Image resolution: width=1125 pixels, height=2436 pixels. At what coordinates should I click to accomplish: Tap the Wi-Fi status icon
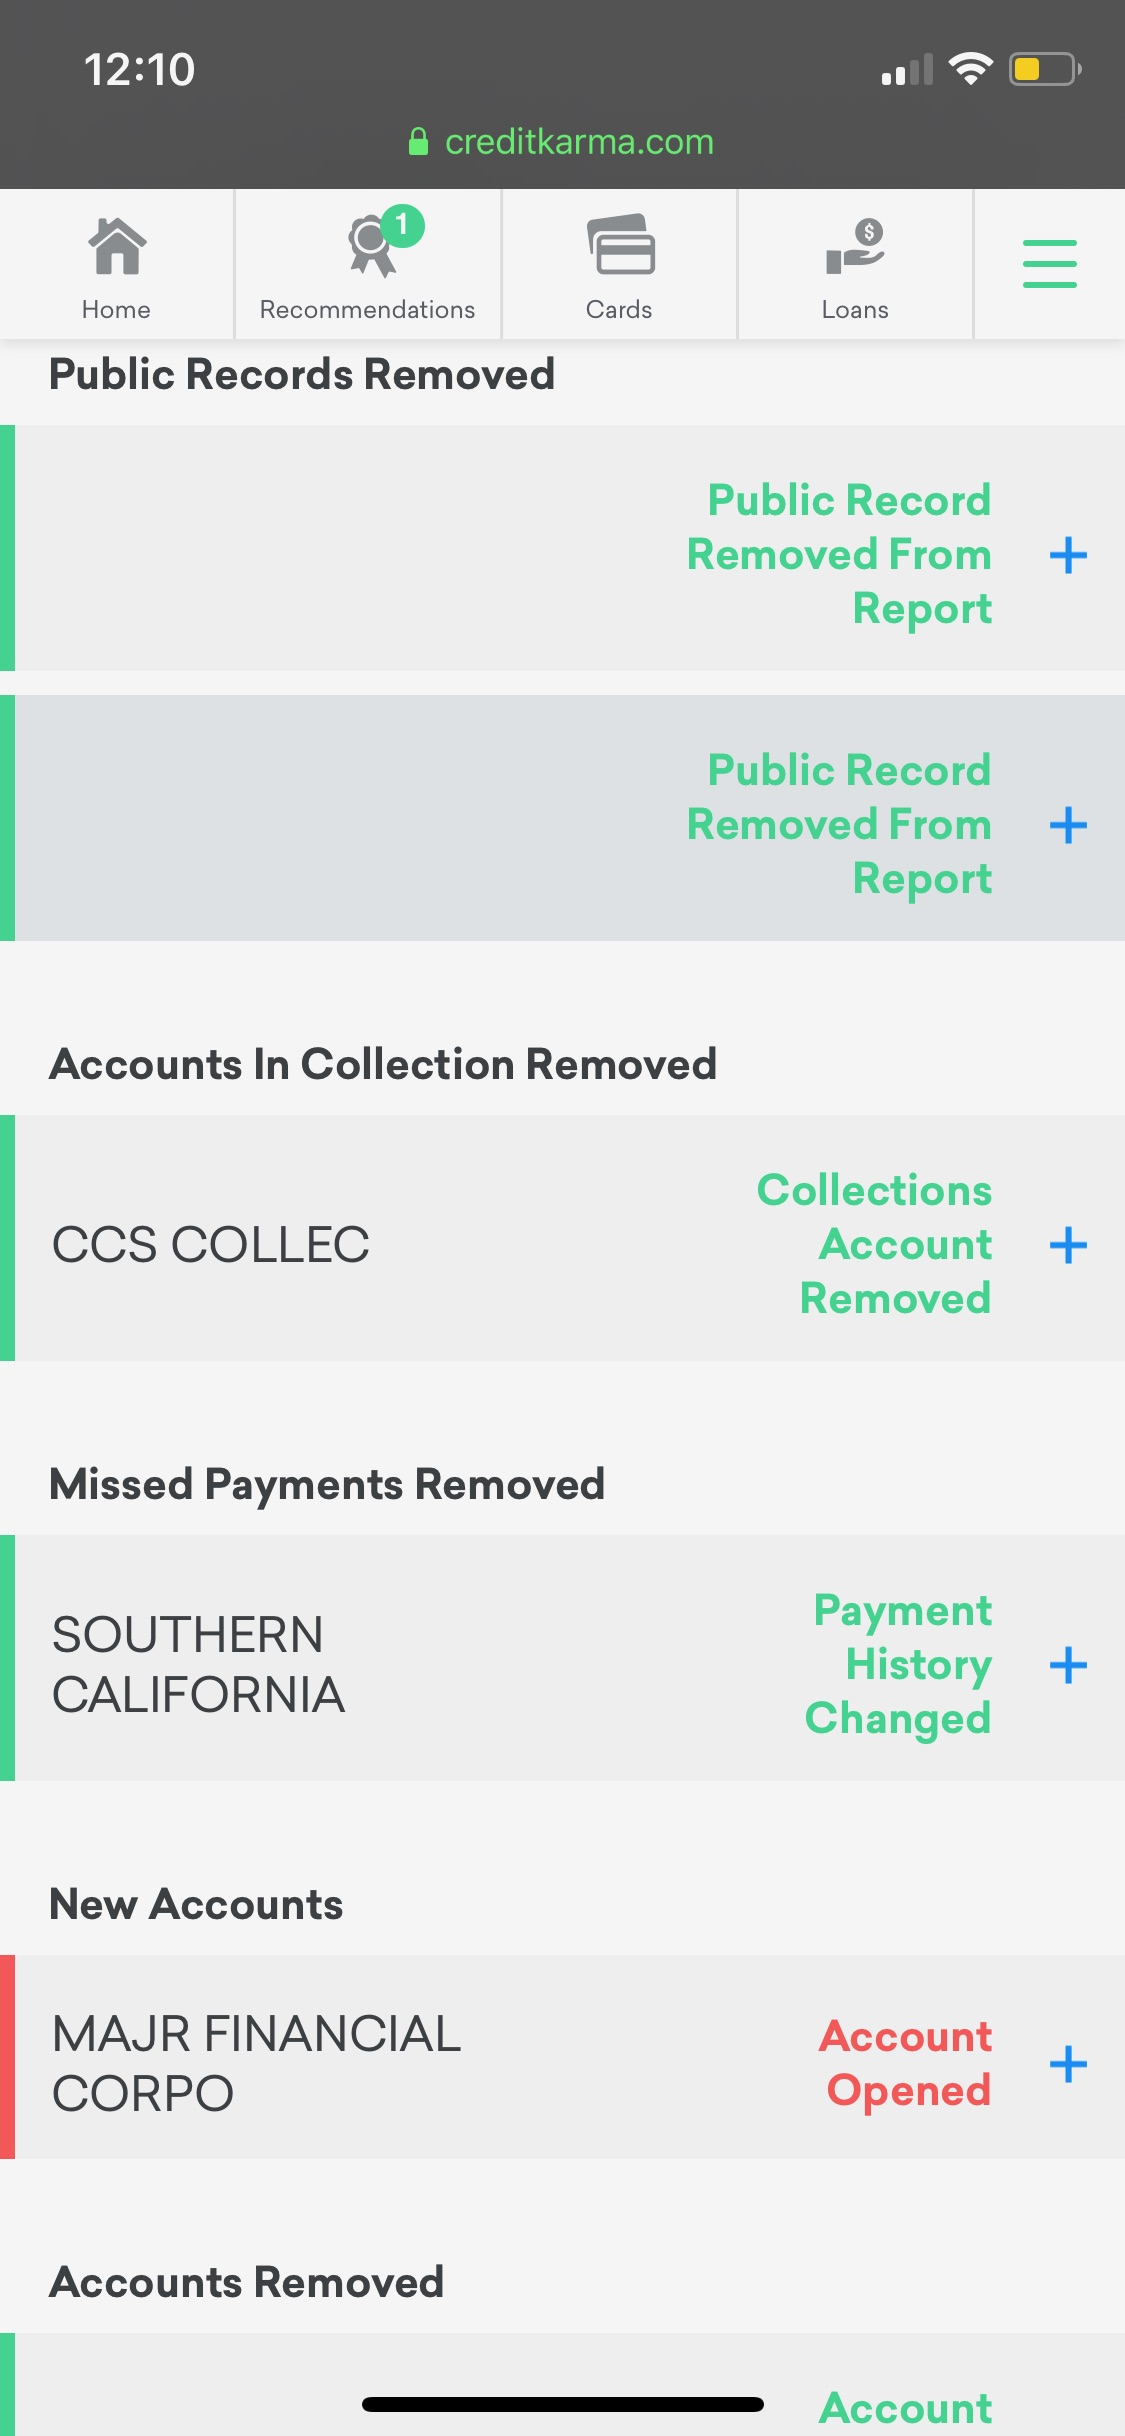coord(970,69)
